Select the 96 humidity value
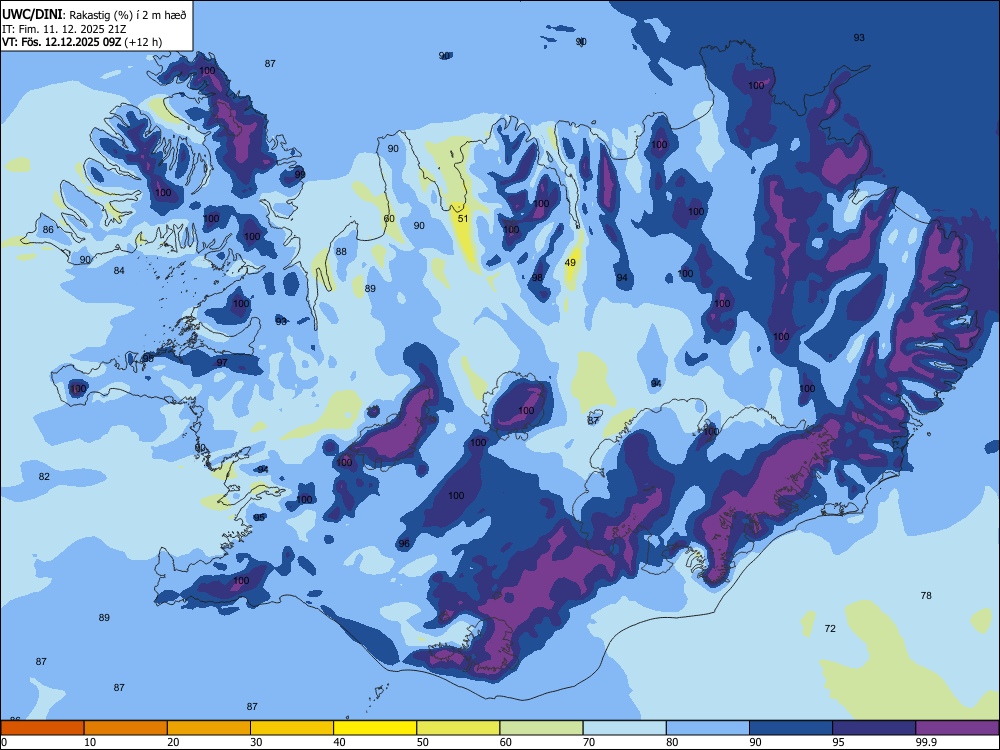The height and width of the screenshot is (750, 1000). tap(404, 544)
